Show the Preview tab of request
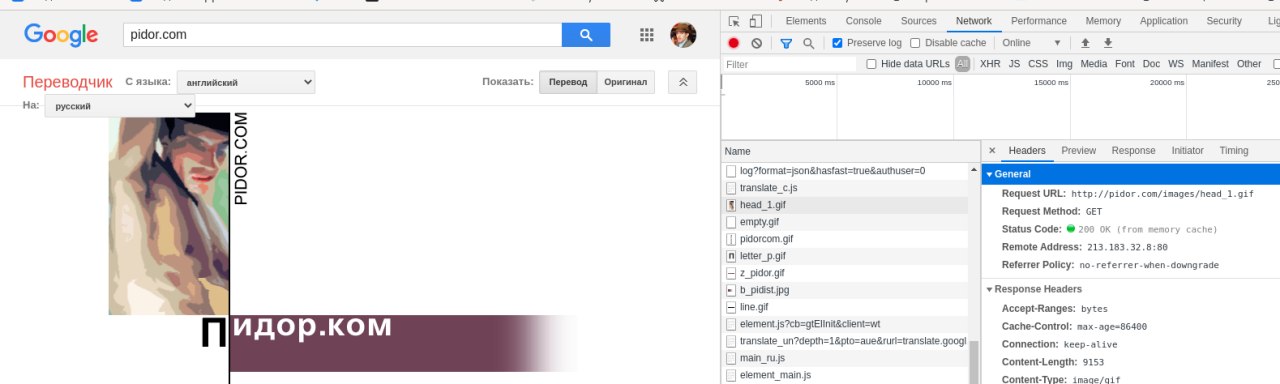1280x384 pixels. [x=1079, y=151]
